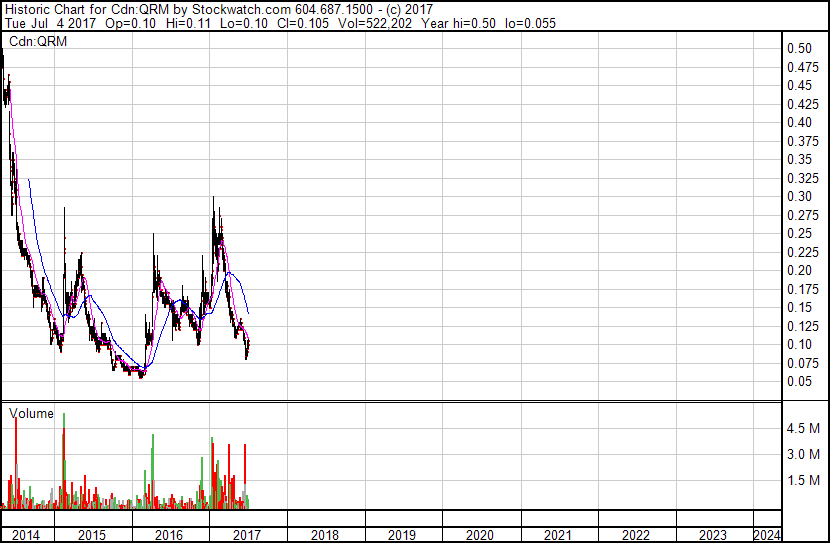Click the 2020 year label
This screenshot has width=830, height=543.
click(480, 535)
